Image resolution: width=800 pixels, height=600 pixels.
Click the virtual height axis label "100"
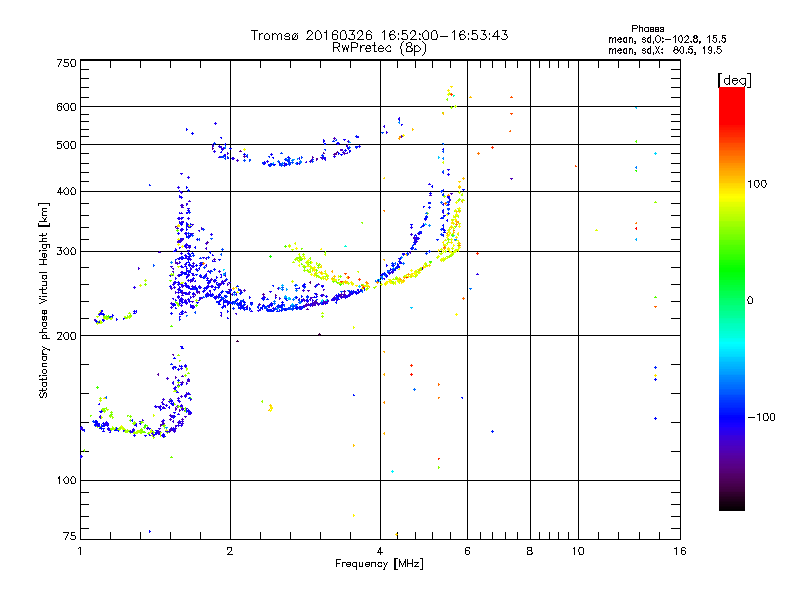67,481
